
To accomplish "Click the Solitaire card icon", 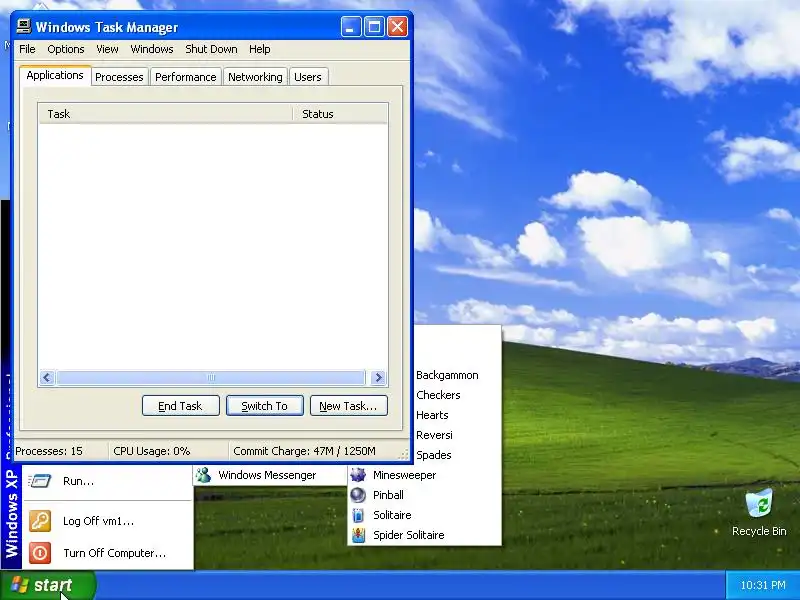I will [358, 515].
